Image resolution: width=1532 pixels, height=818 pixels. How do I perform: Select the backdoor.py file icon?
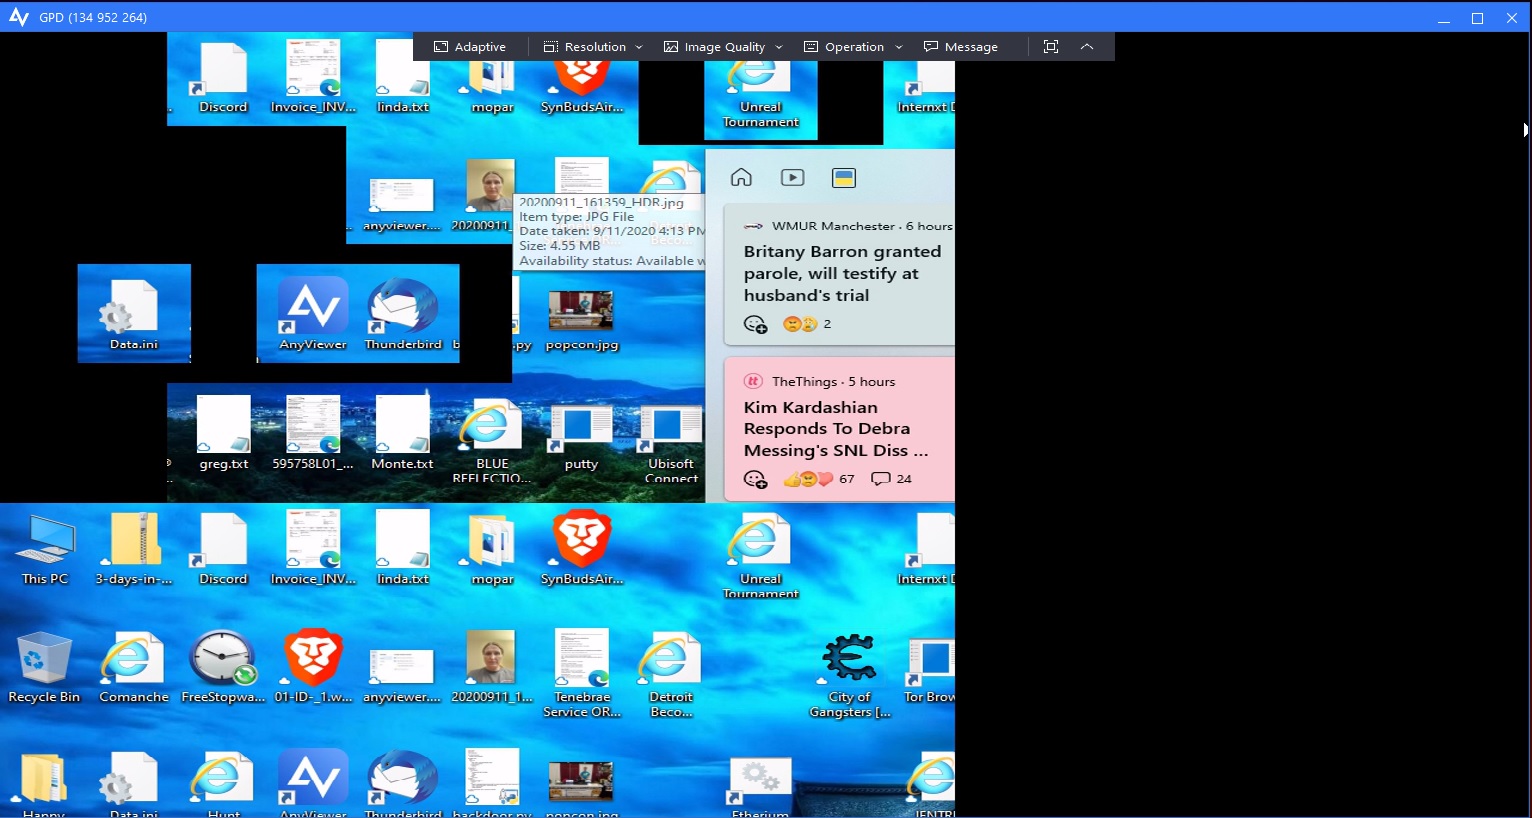coord(492,783)
